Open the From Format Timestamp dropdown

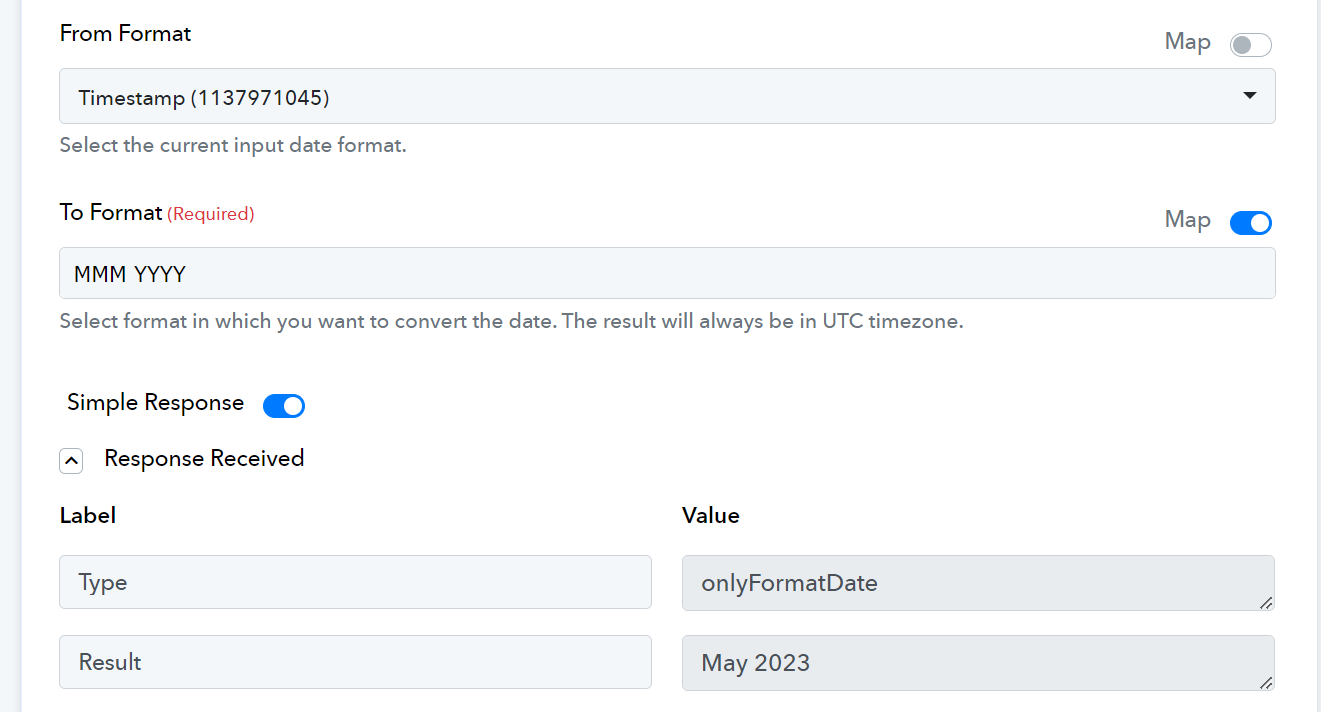click(667, 97)
